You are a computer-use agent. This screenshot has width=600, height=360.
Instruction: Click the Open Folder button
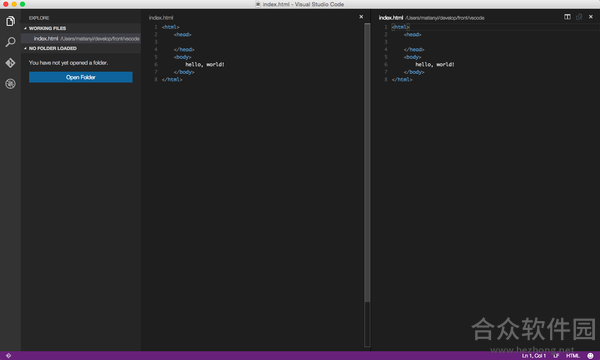(81, 77)
